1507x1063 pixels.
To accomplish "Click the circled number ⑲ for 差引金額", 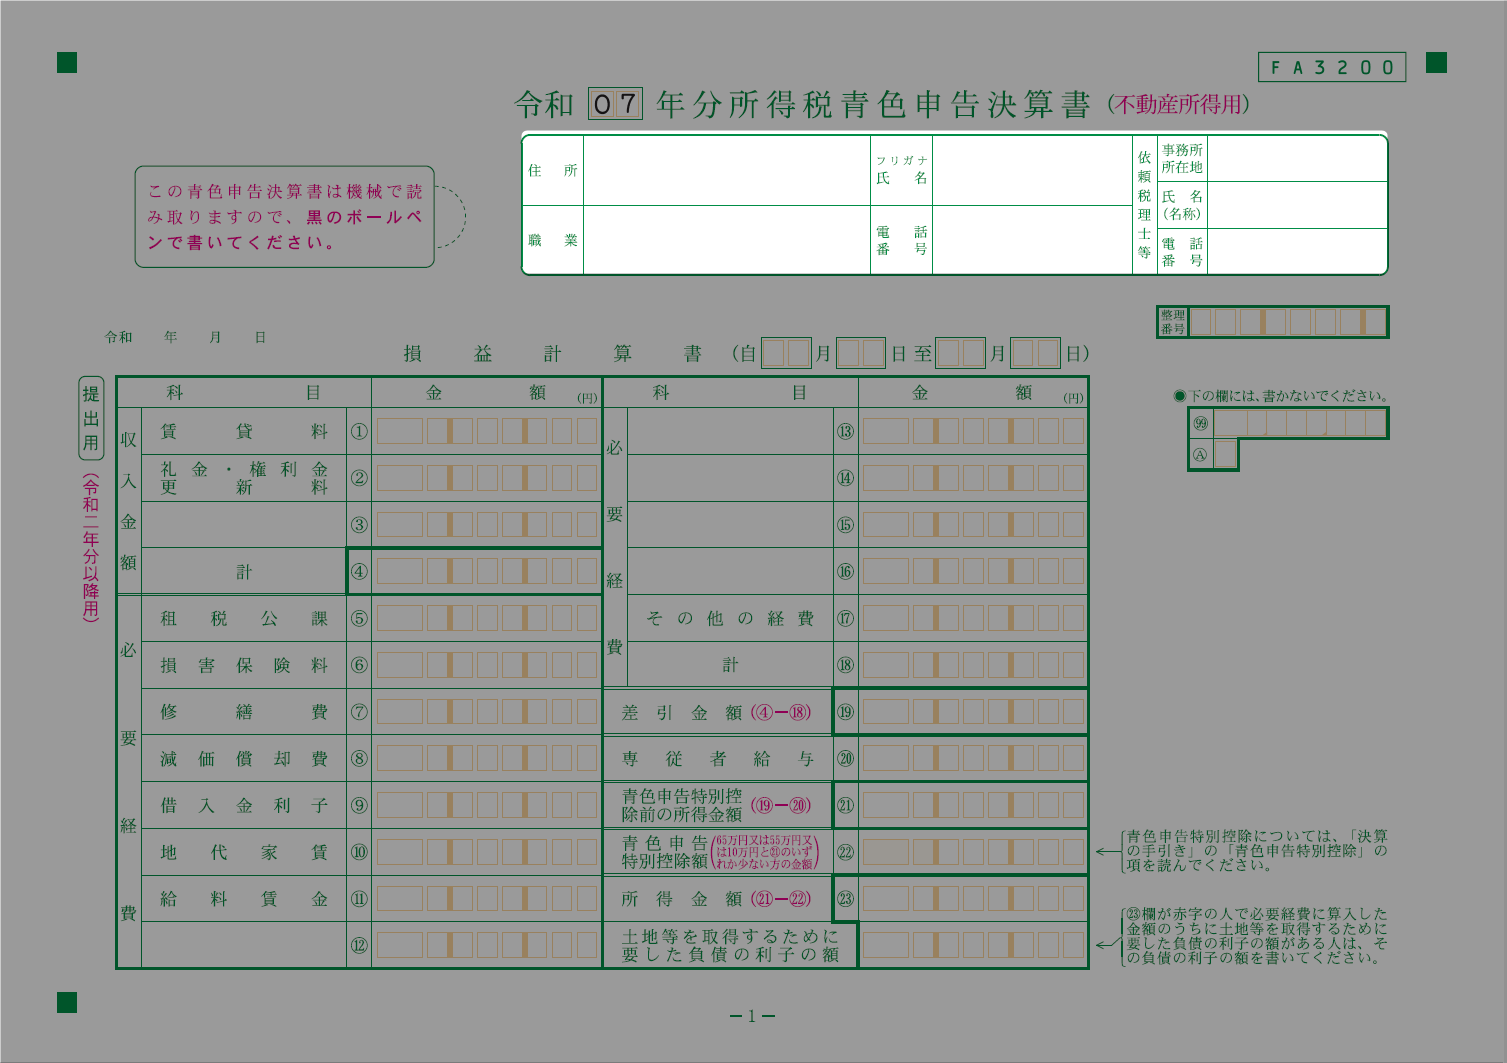I will [x=845, y=712].
